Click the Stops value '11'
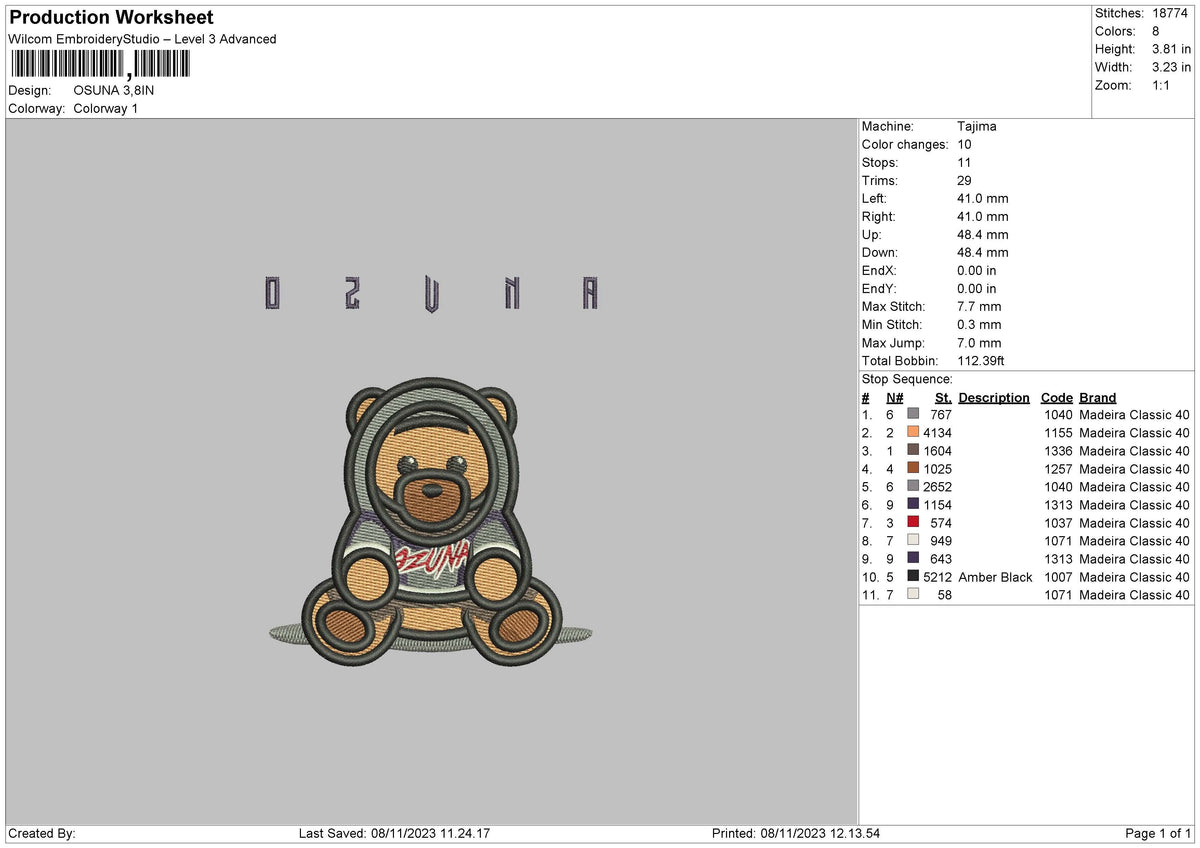The height and width of the screenshot is (848, 1200). click(x=964, y=162)
